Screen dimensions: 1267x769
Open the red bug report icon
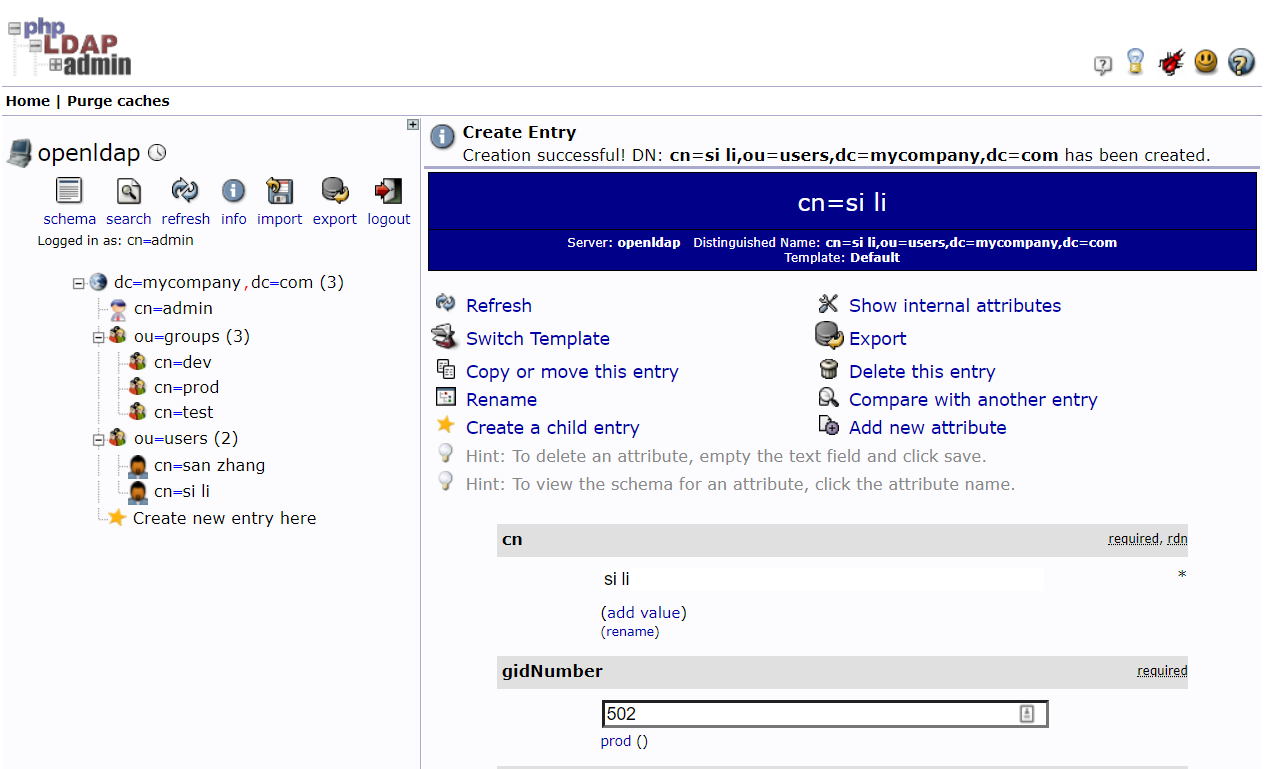coord(1171,62)
